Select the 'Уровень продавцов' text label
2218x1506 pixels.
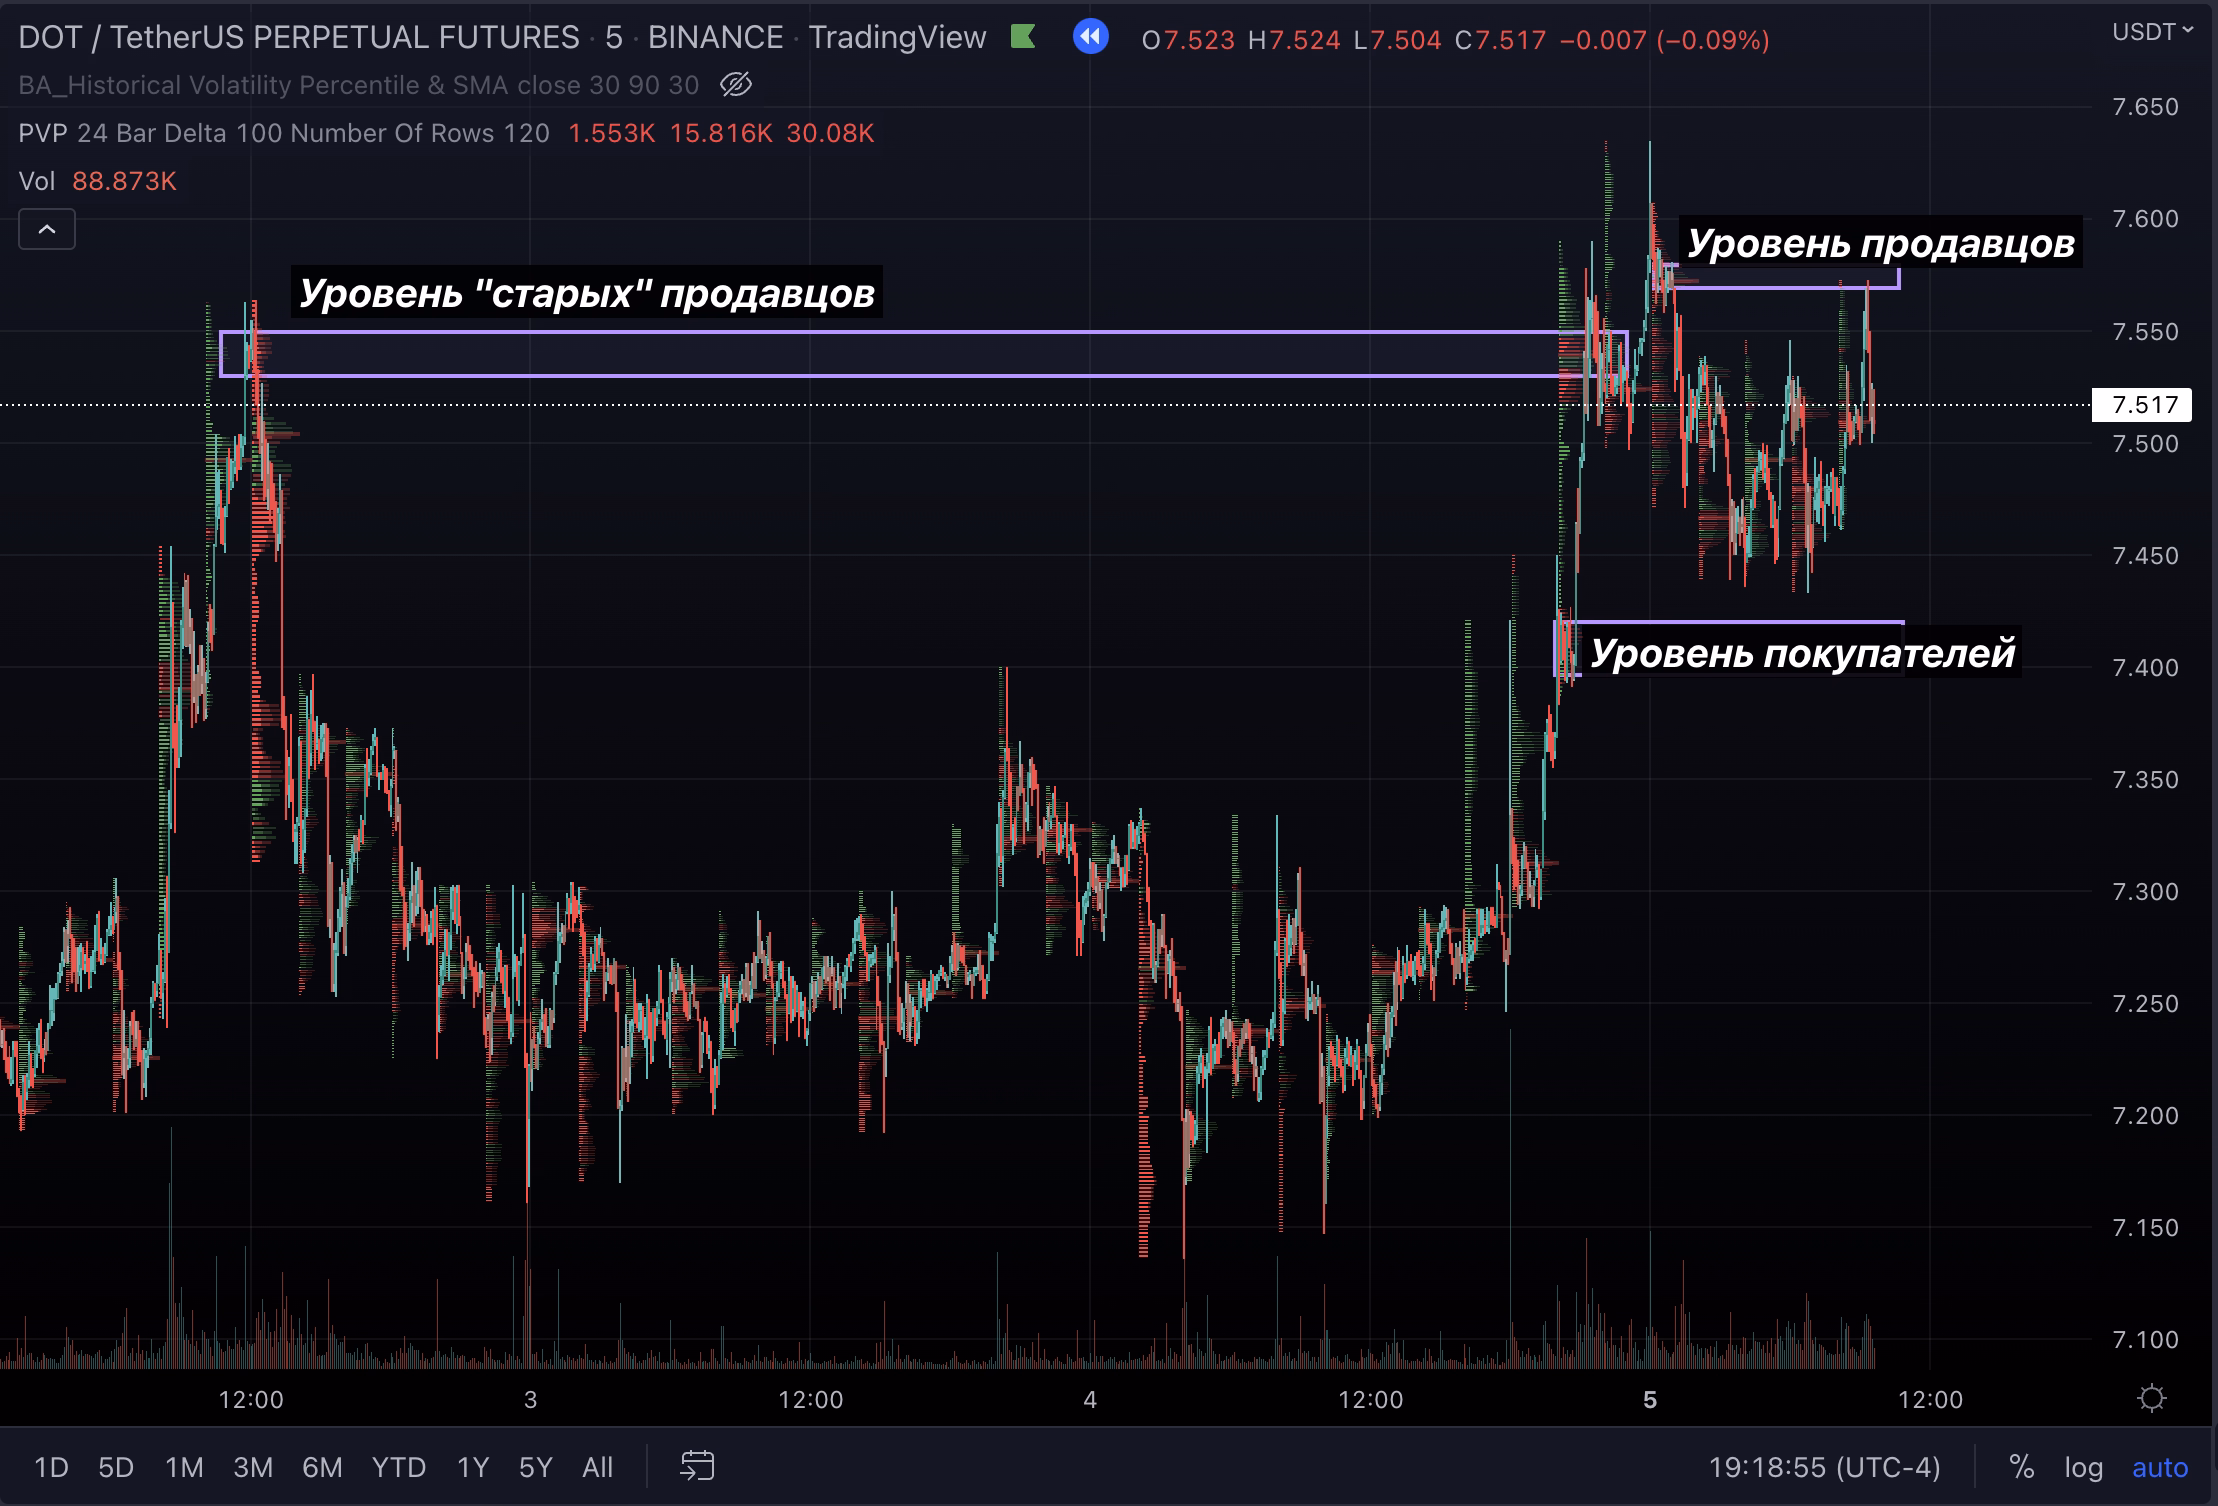point(1880,243)
